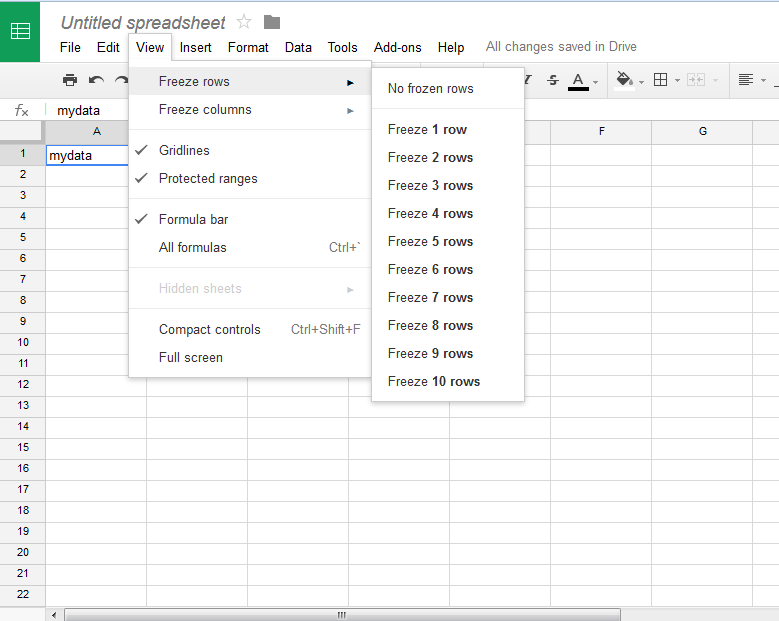This screenshot has width=779, height=621.
Task: Choose Compact controls
Action: pyautogui.click(x=250, y=329)
